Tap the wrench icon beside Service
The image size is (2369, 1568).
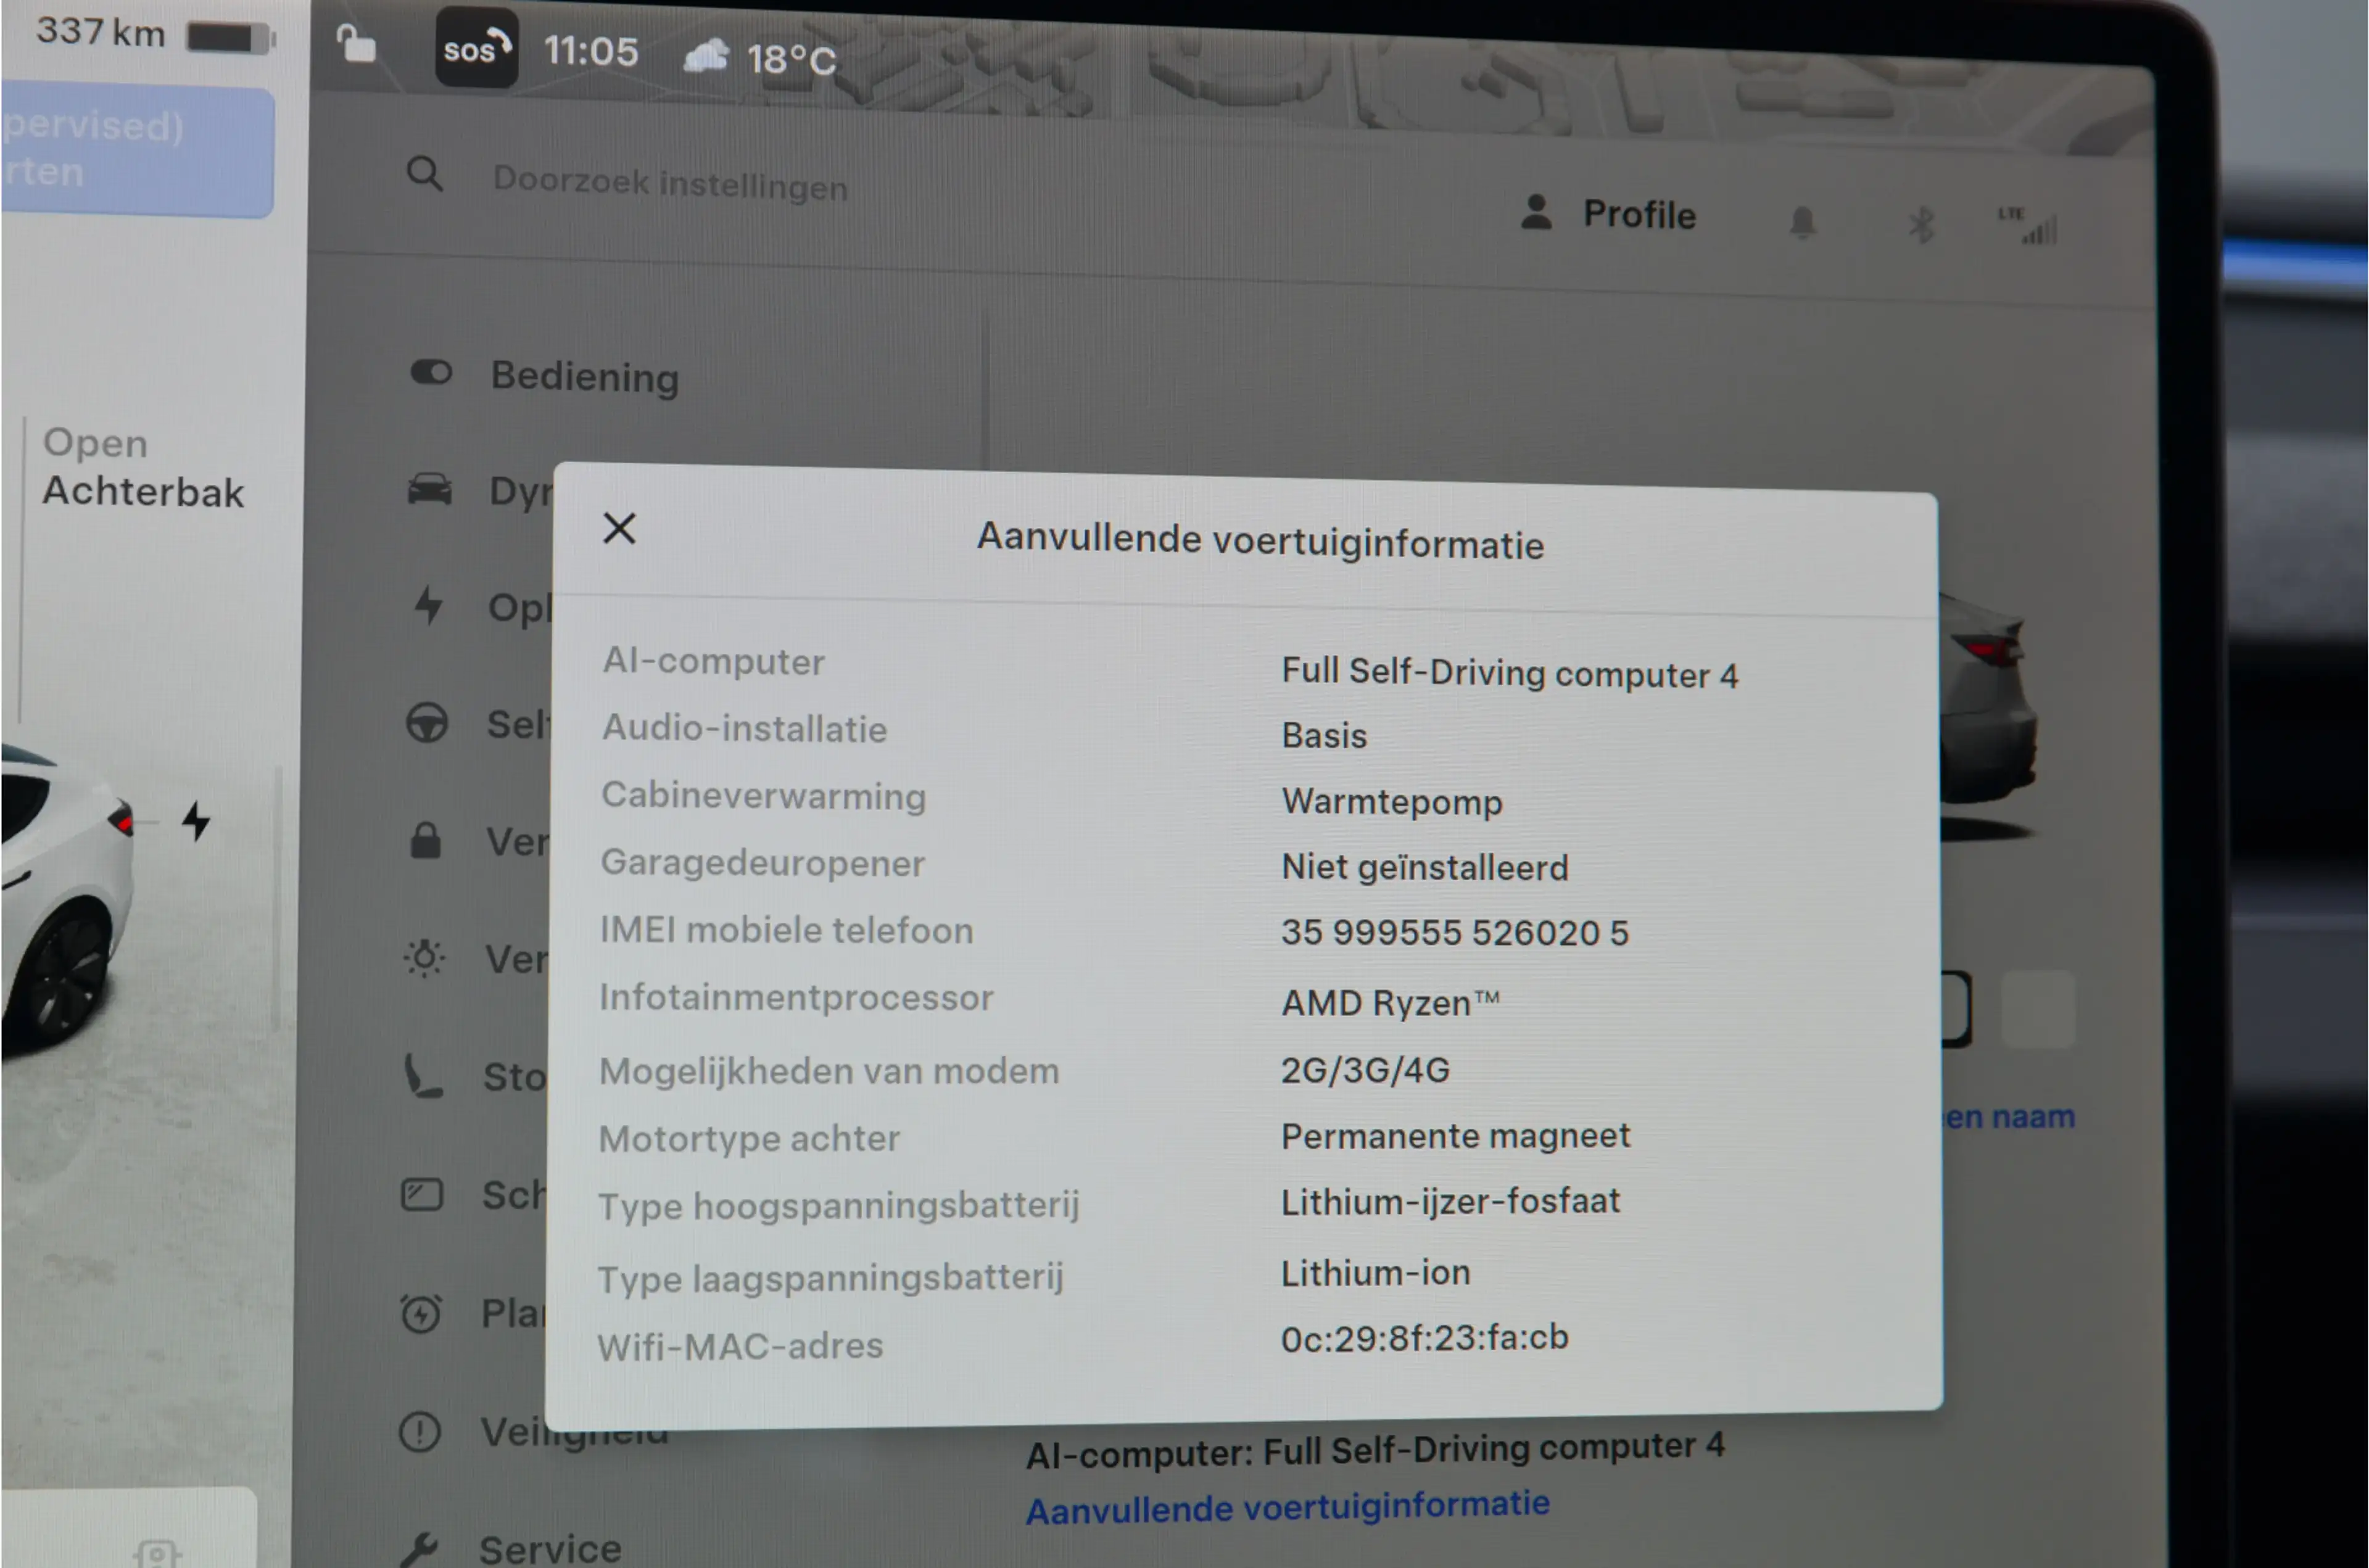click(419, 1549)
